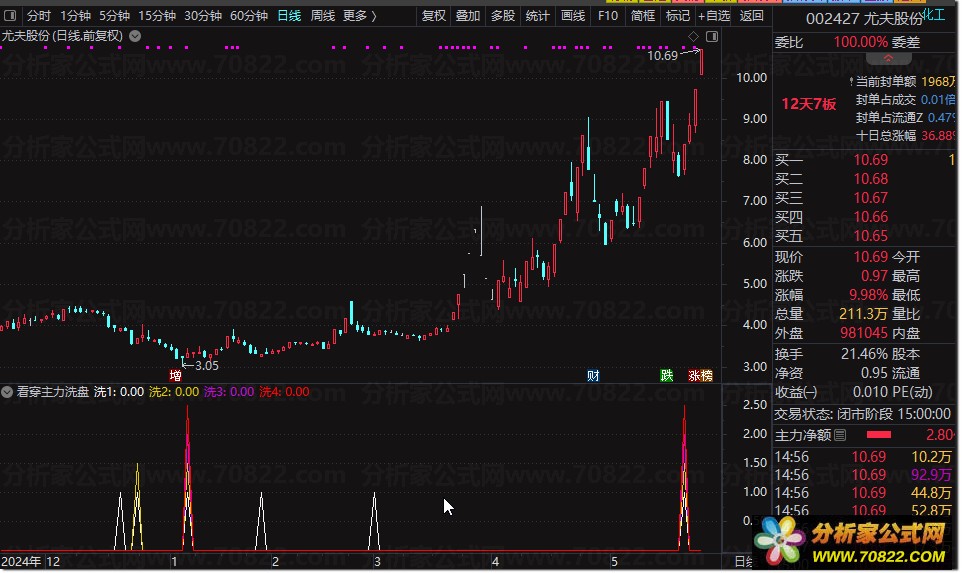Click the 涨 event marker
Screen dimensions: 962x573
pos(695,375)
